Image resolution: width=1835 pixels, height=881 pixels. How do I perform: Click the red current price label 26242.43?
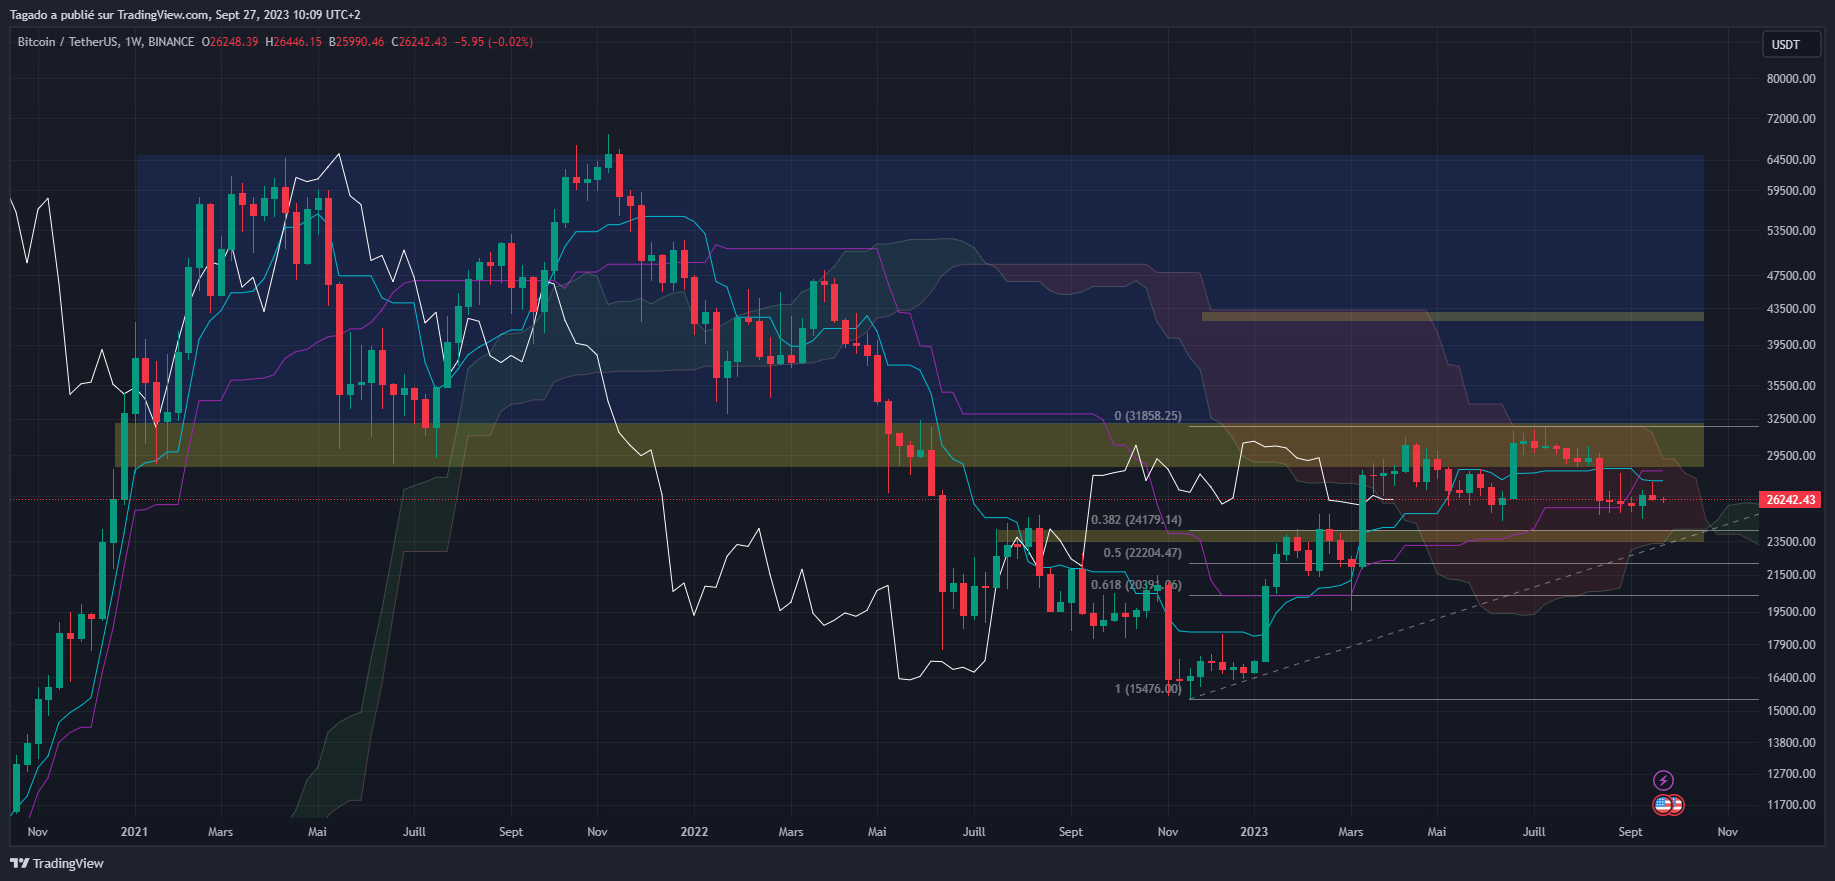tap(1790, 500)
